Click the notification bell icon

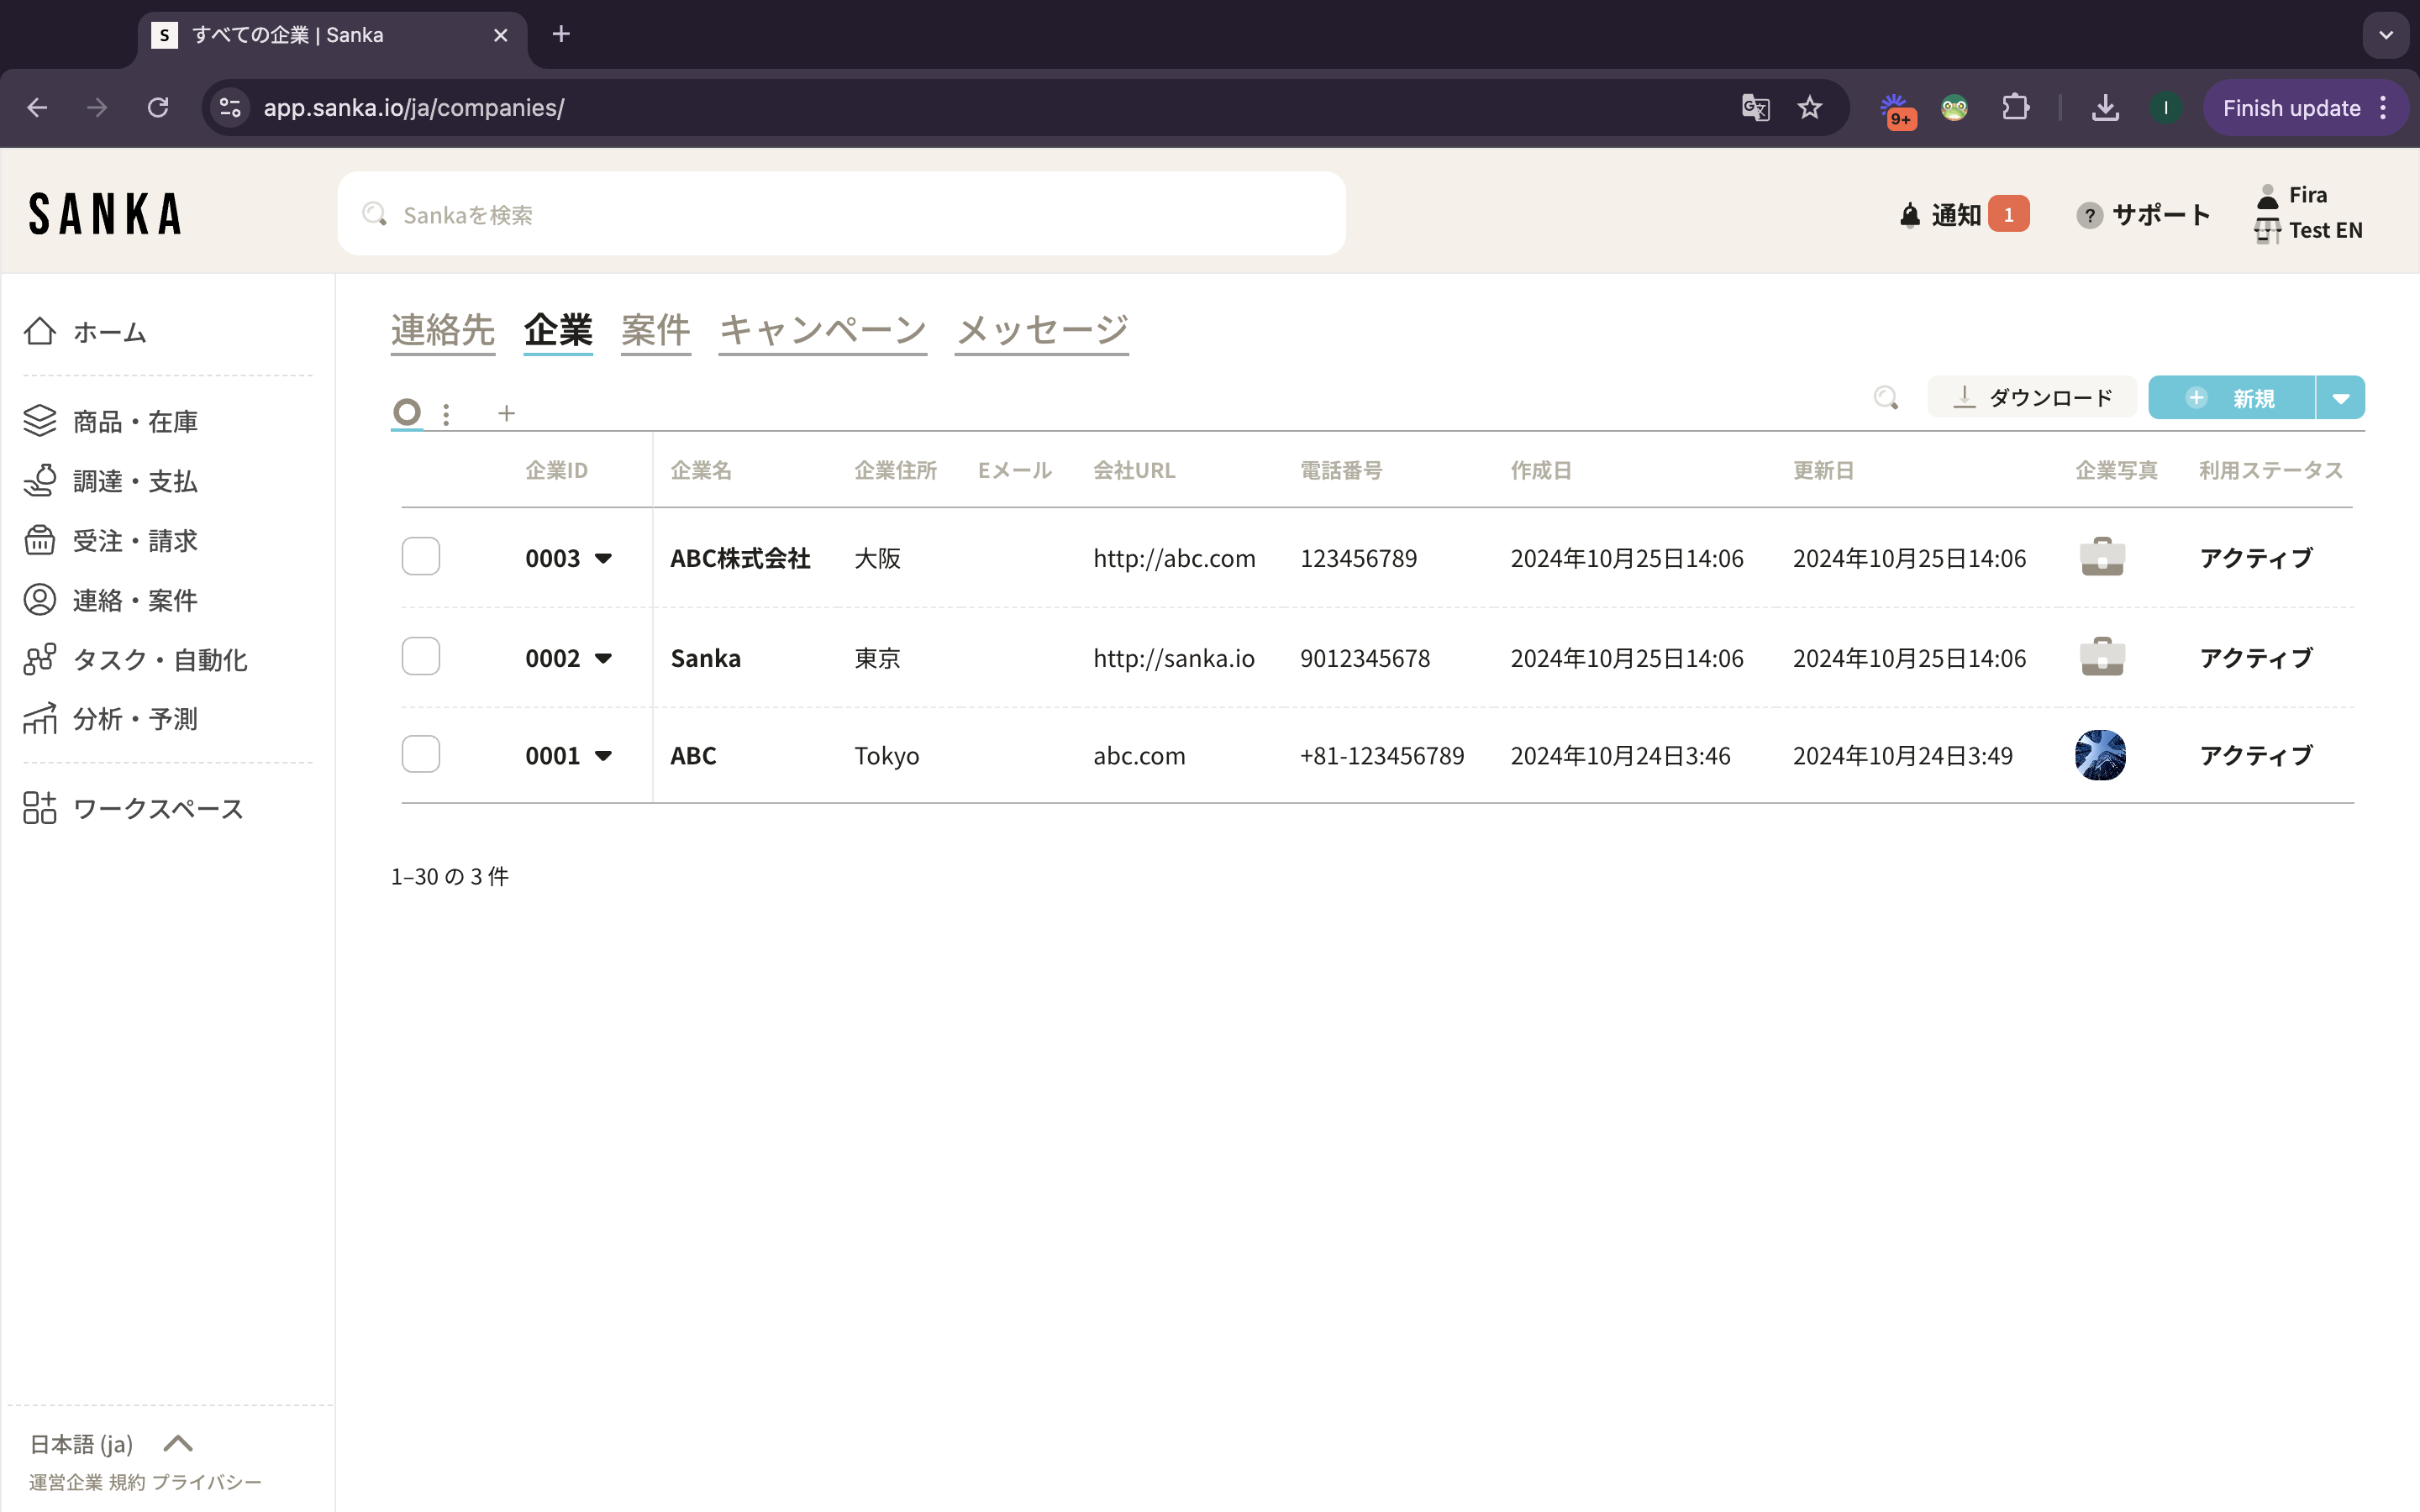(1910, 215)
